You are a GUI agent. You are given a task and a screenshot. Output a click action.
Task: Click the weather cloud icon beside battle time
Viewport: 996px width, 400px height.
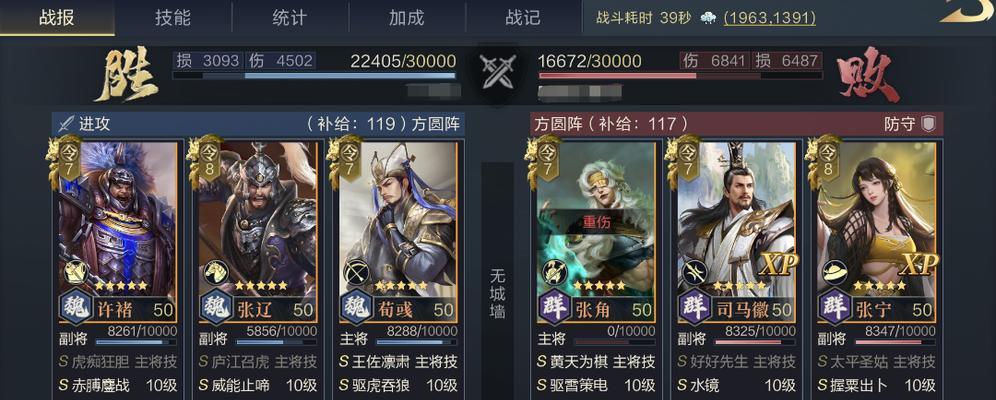click(x=708, y=18)
